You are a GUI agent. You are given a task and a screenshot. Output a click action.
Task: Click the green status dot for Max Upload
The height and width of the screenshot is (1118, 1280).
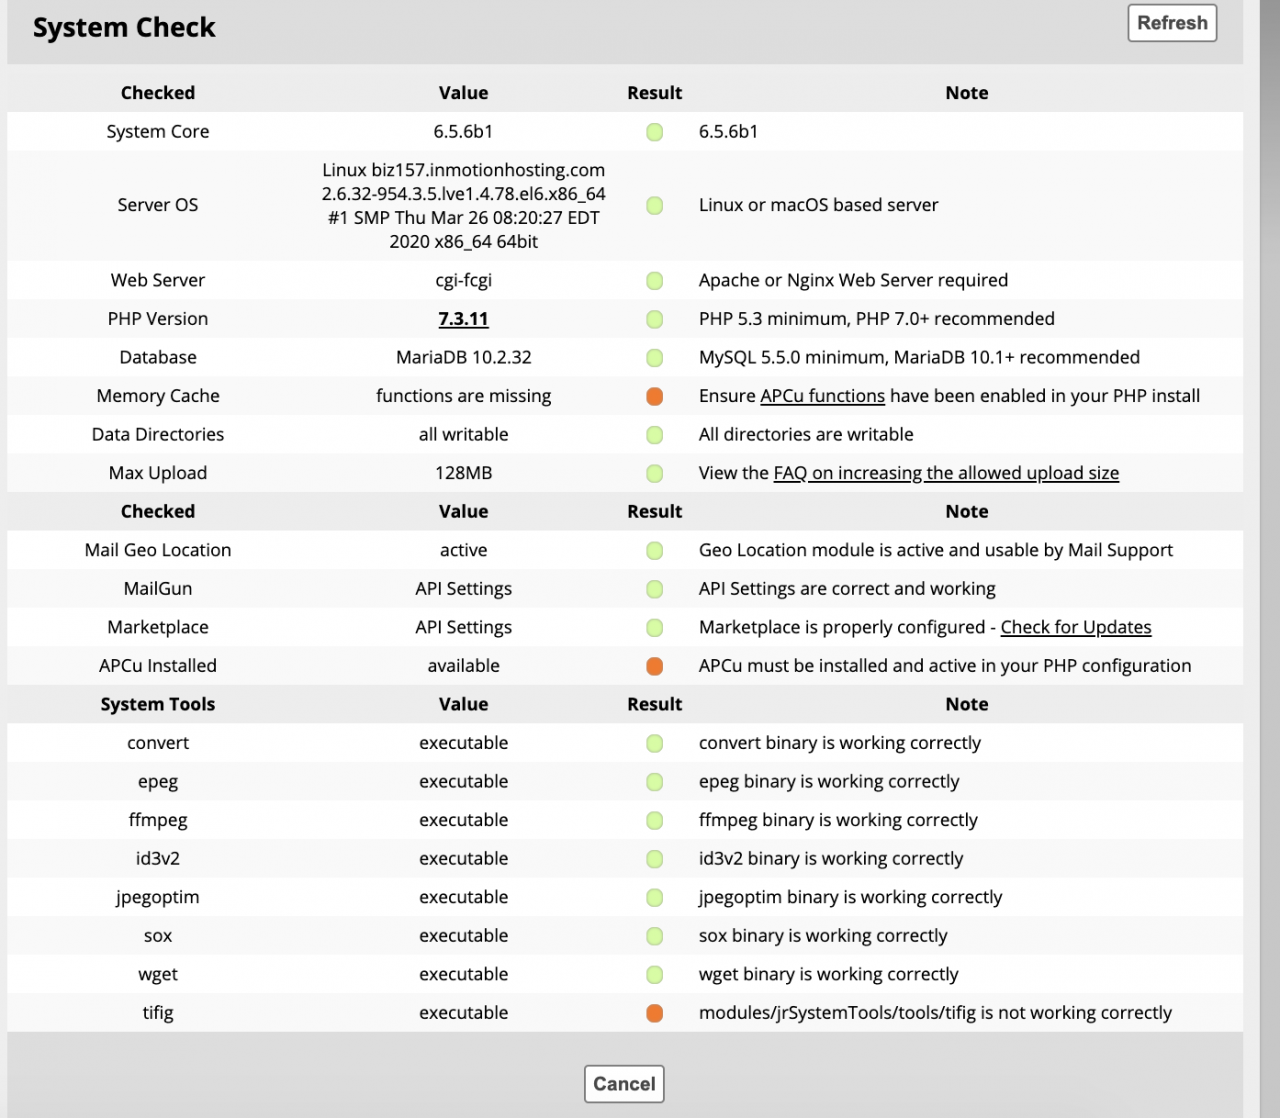coord(655,474)
